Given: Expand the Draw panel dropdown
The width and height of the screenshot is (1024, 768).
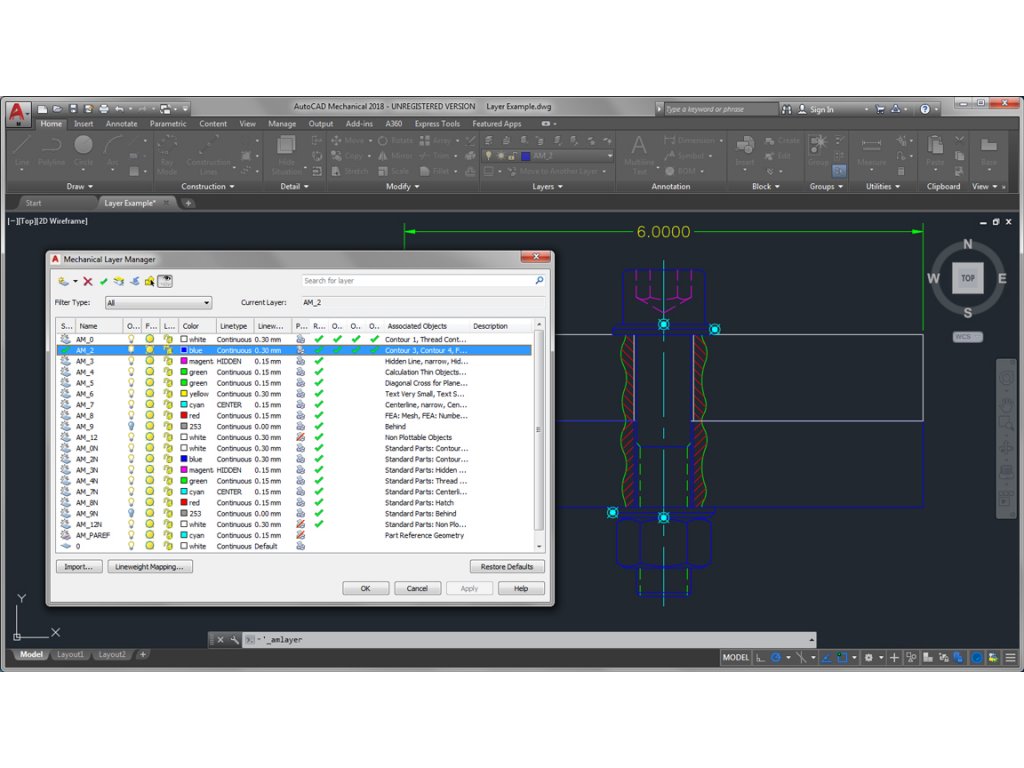Looking at the screenshot, I should (80, 187).
